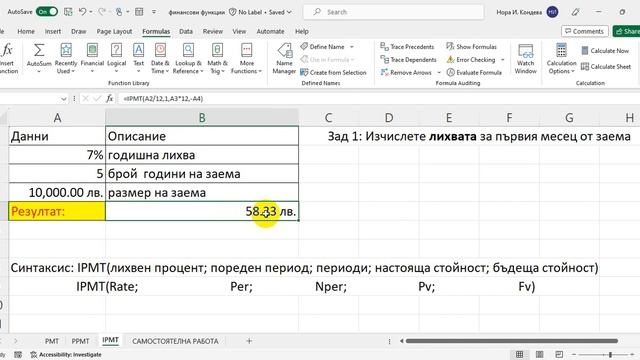Open the Page Layout tab
The image size is (640, 360).
pos(114,31)
